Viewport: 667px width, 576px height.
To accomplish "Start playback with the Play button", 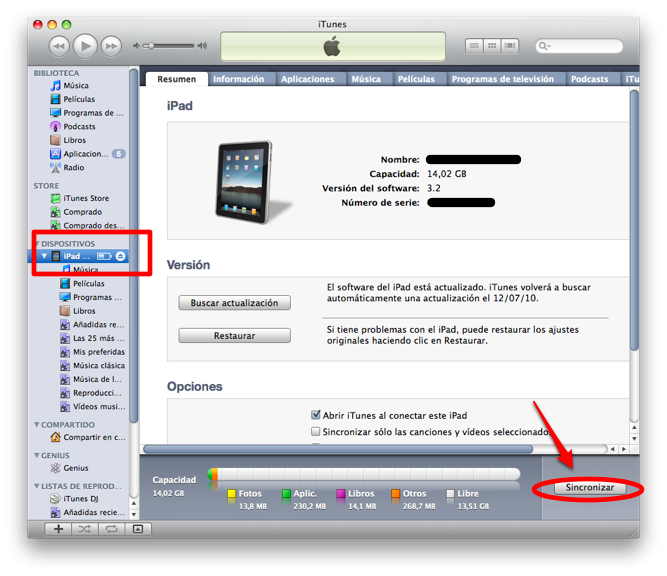I will [x=86, y=46].
